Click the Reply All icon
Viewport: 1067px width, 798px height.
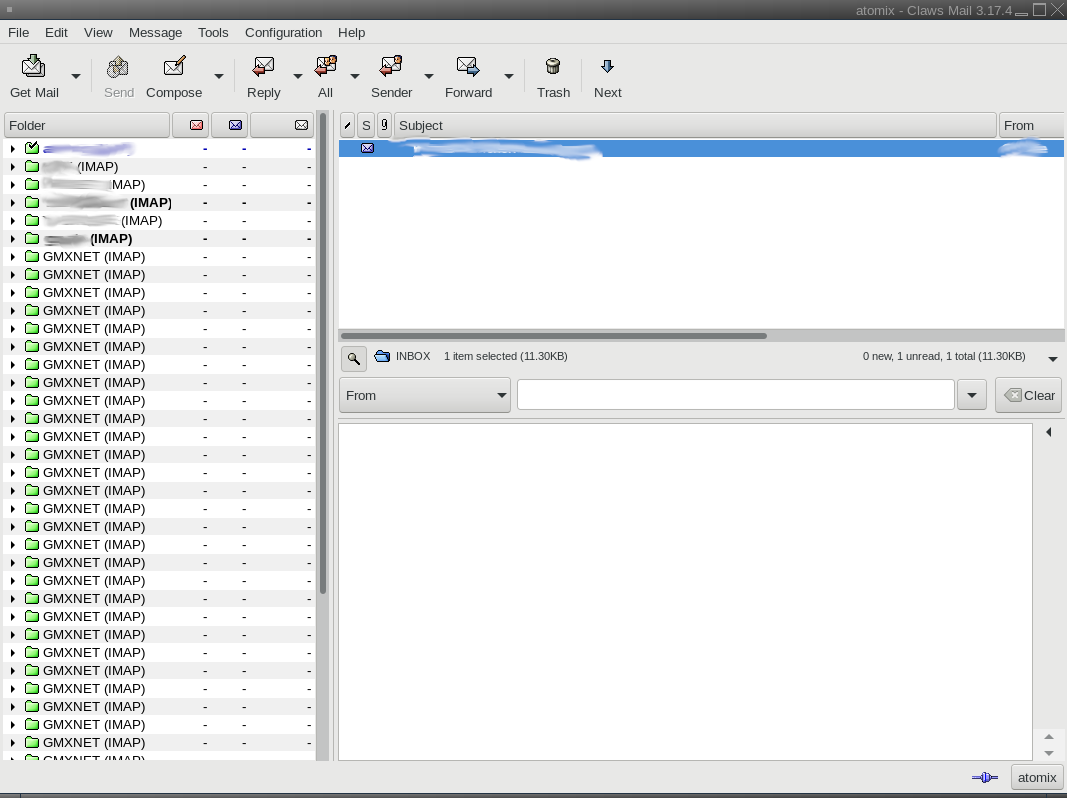325,66
